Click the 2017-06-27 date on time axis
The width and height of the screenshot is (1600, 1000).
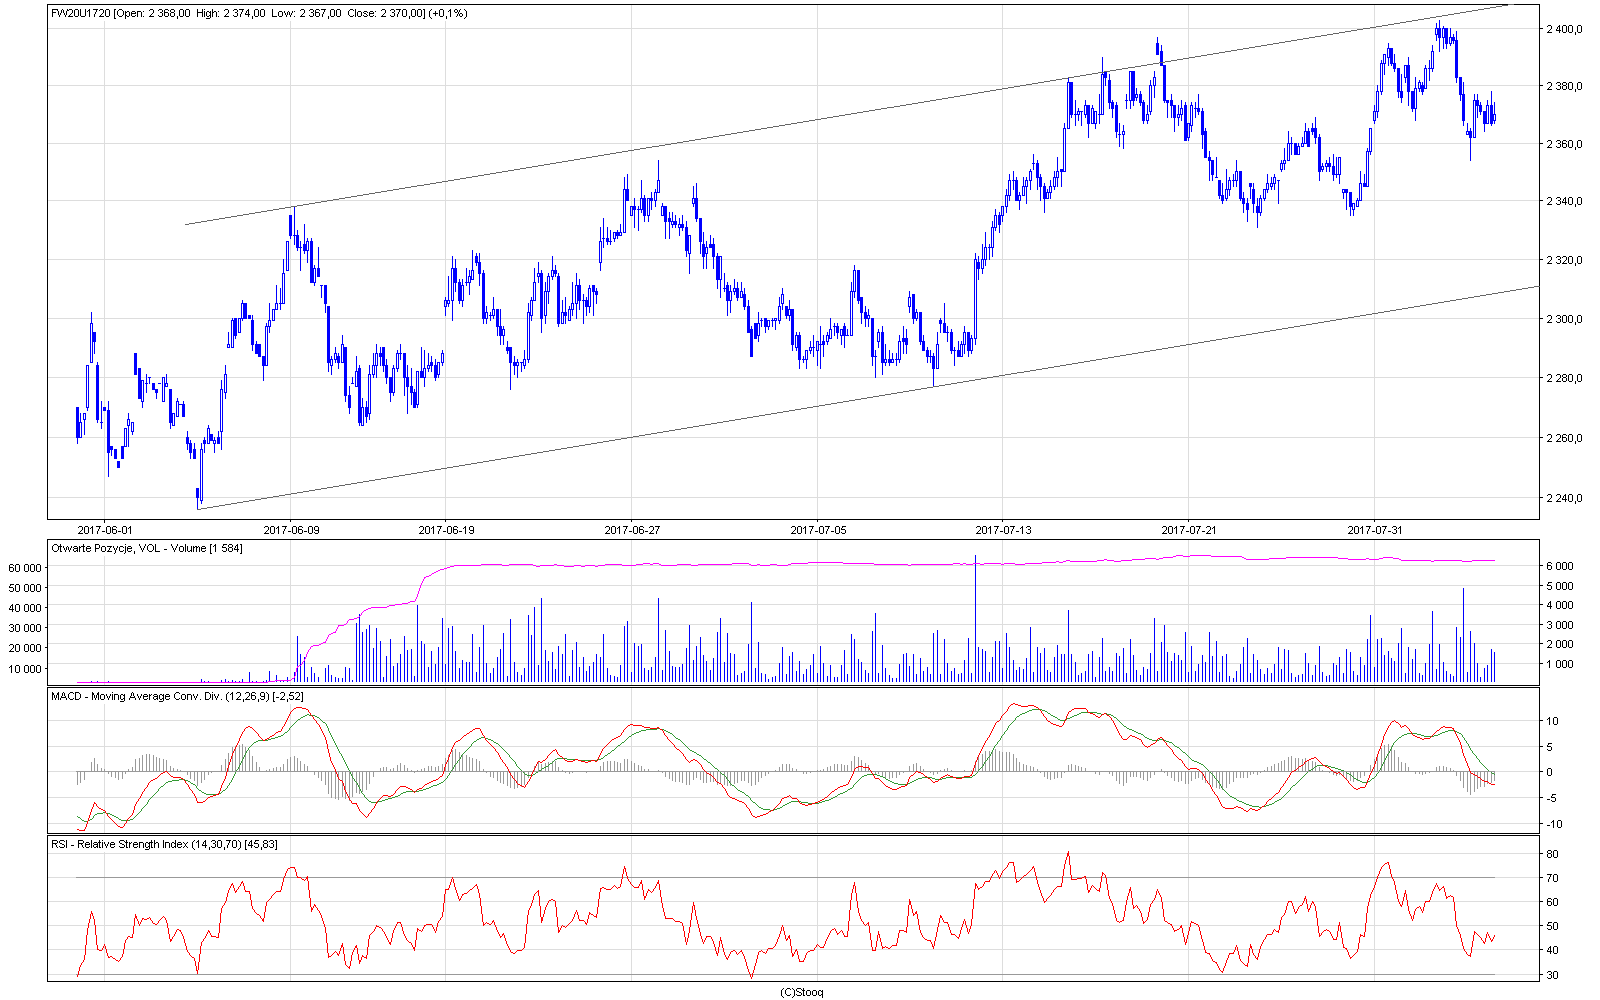tap(632, 530)
